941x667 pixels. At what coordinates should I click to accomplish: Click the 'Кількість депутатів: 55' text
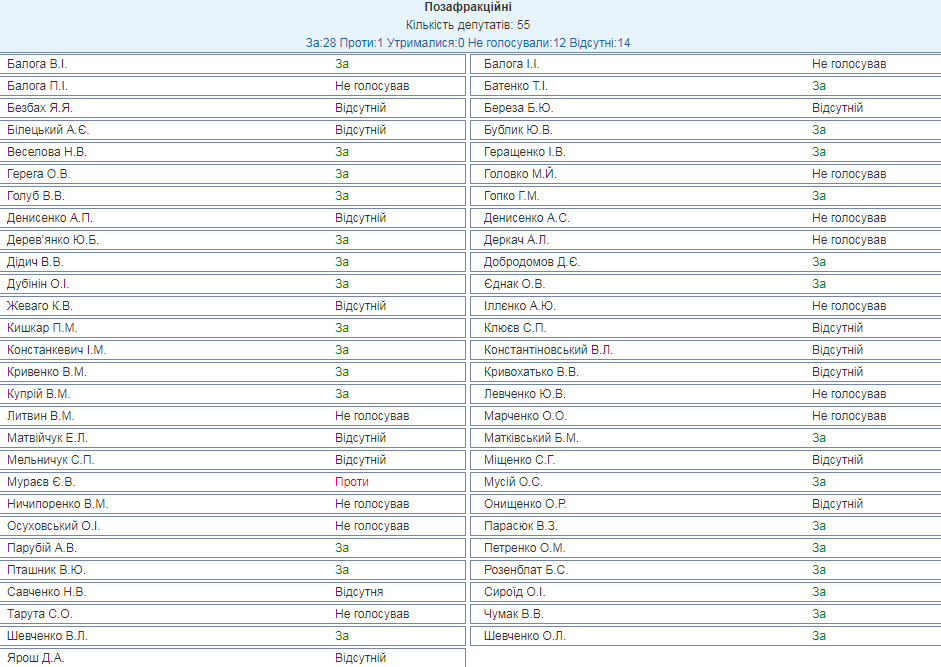470,25
